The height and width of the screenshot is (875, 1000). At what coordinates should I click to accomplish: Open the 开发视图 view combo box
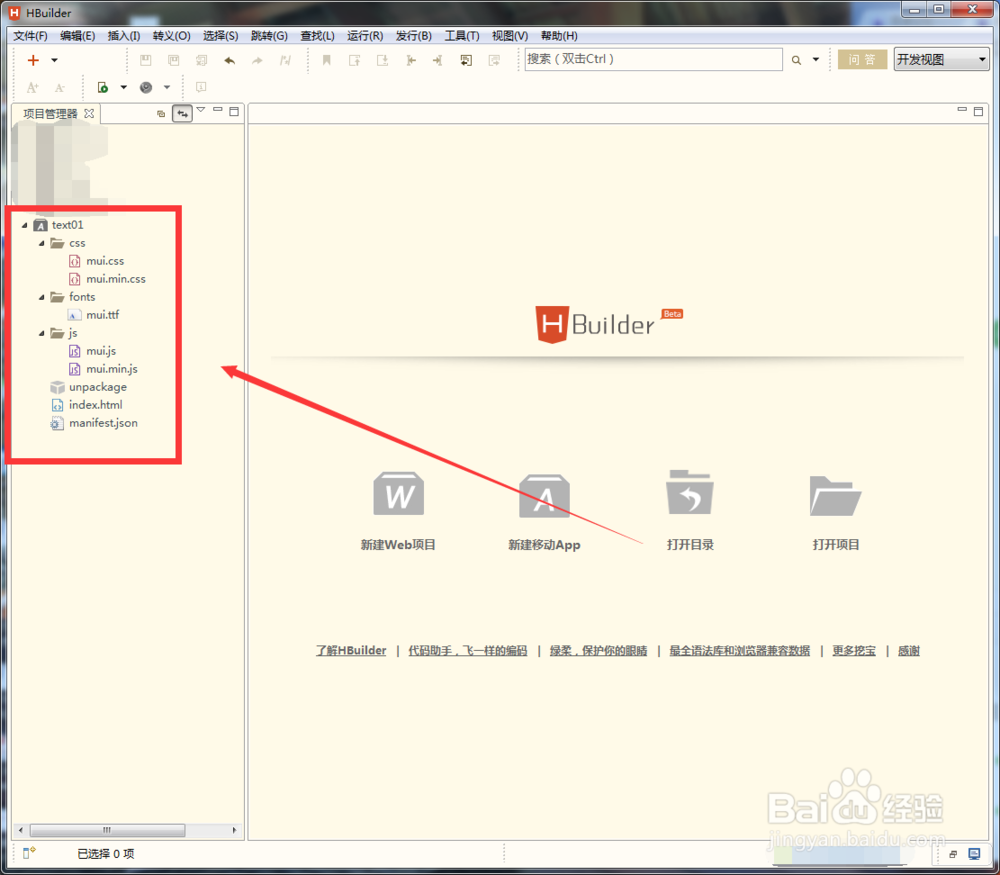click(941, 59)
